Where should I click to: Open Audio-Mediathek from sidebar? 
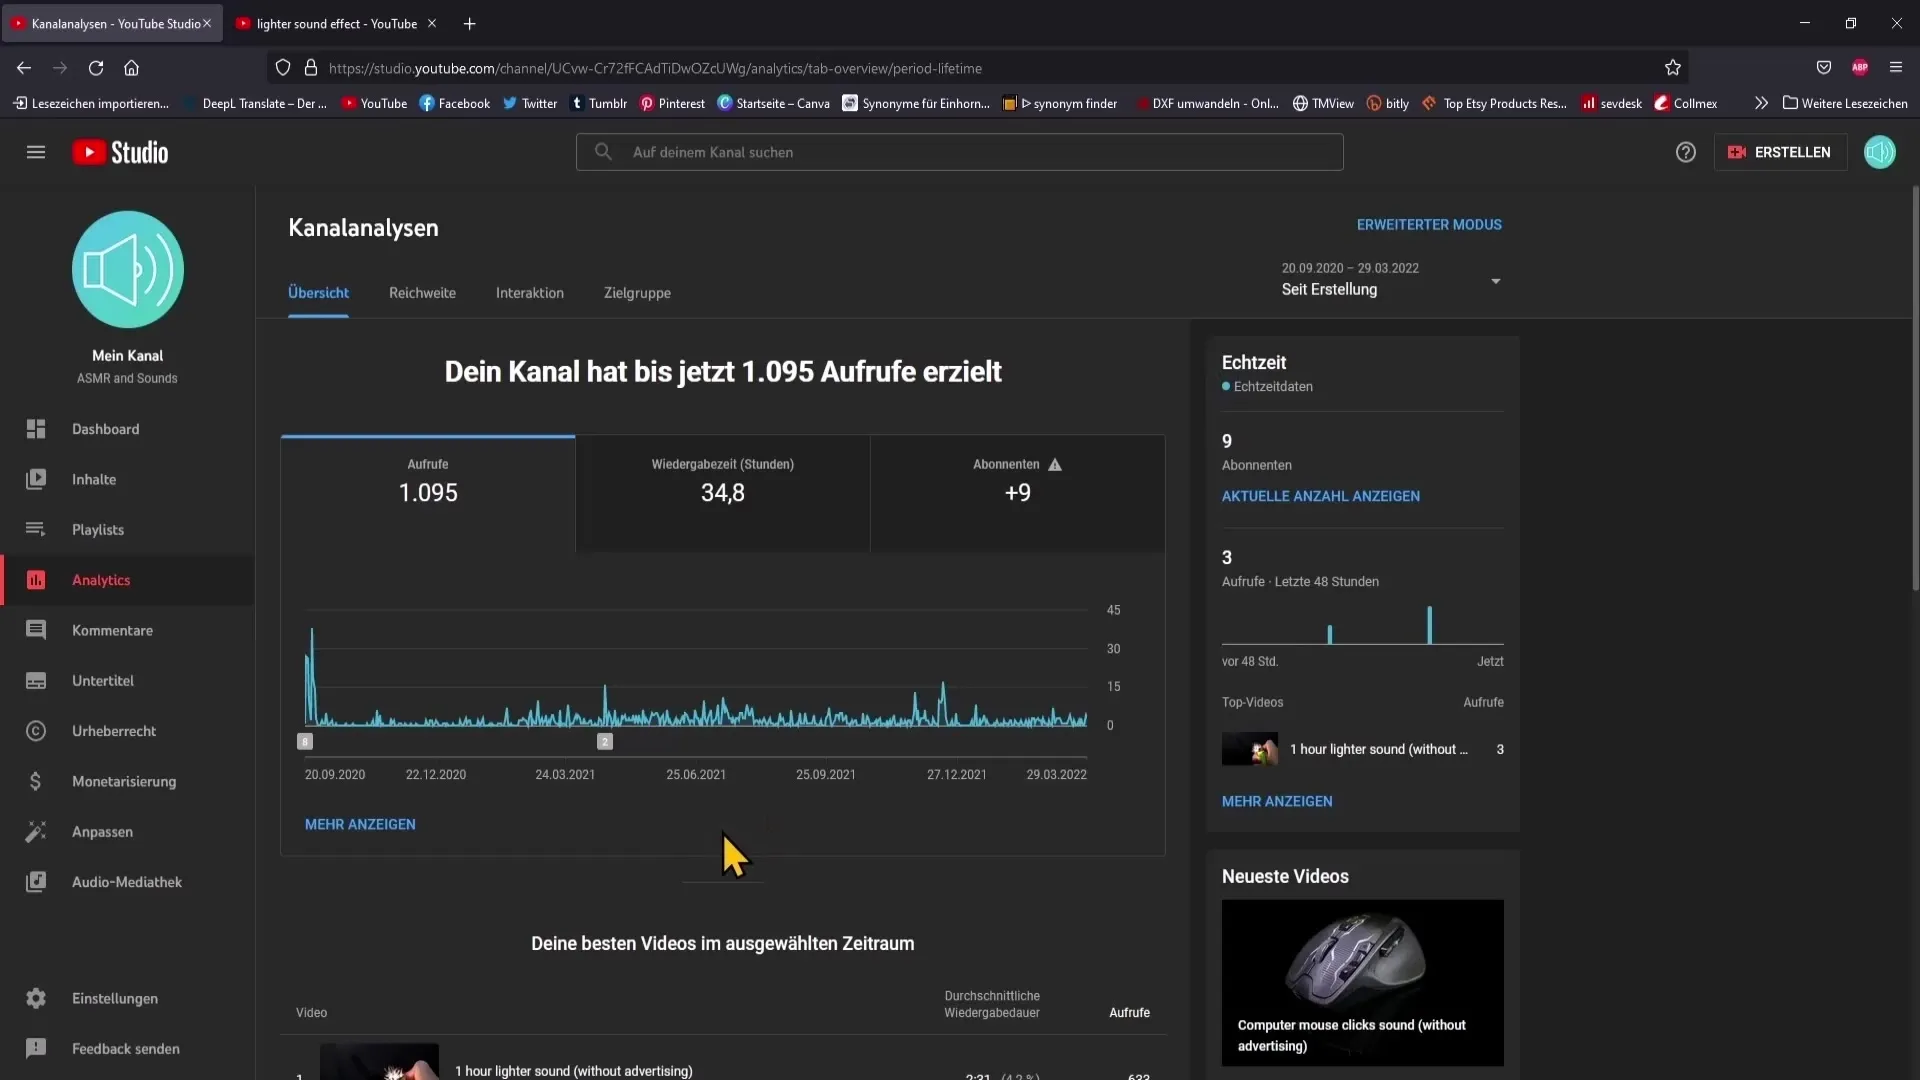127,881
